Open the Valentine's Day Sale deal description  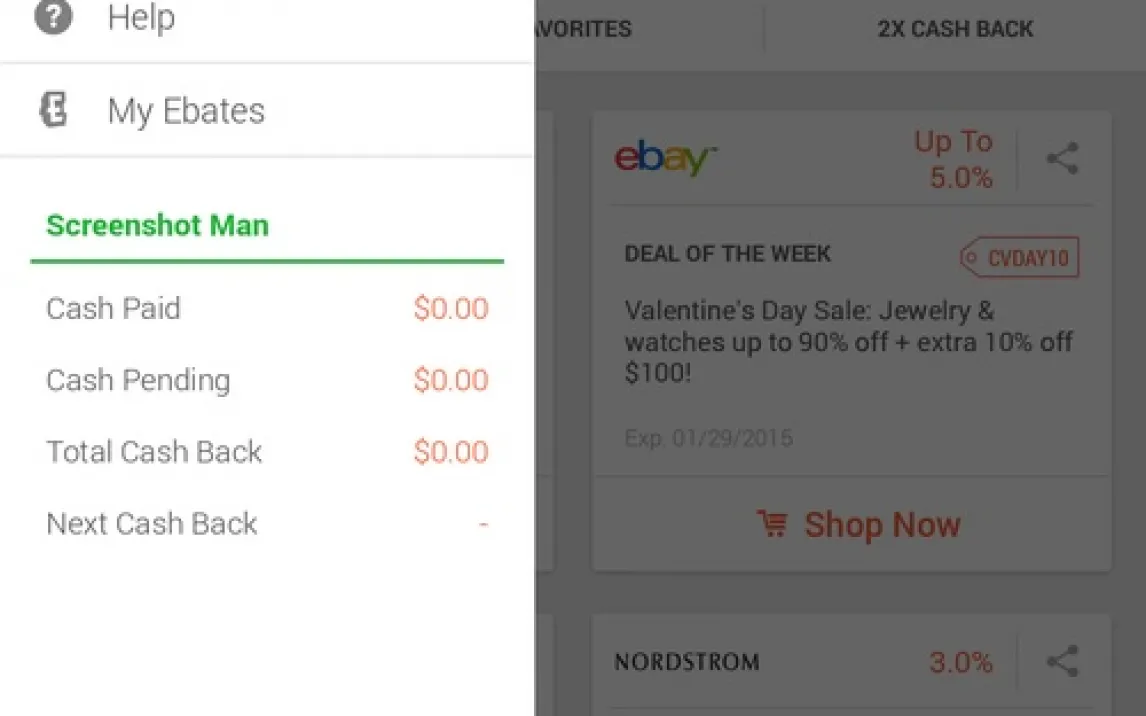[x=848, y=342]
